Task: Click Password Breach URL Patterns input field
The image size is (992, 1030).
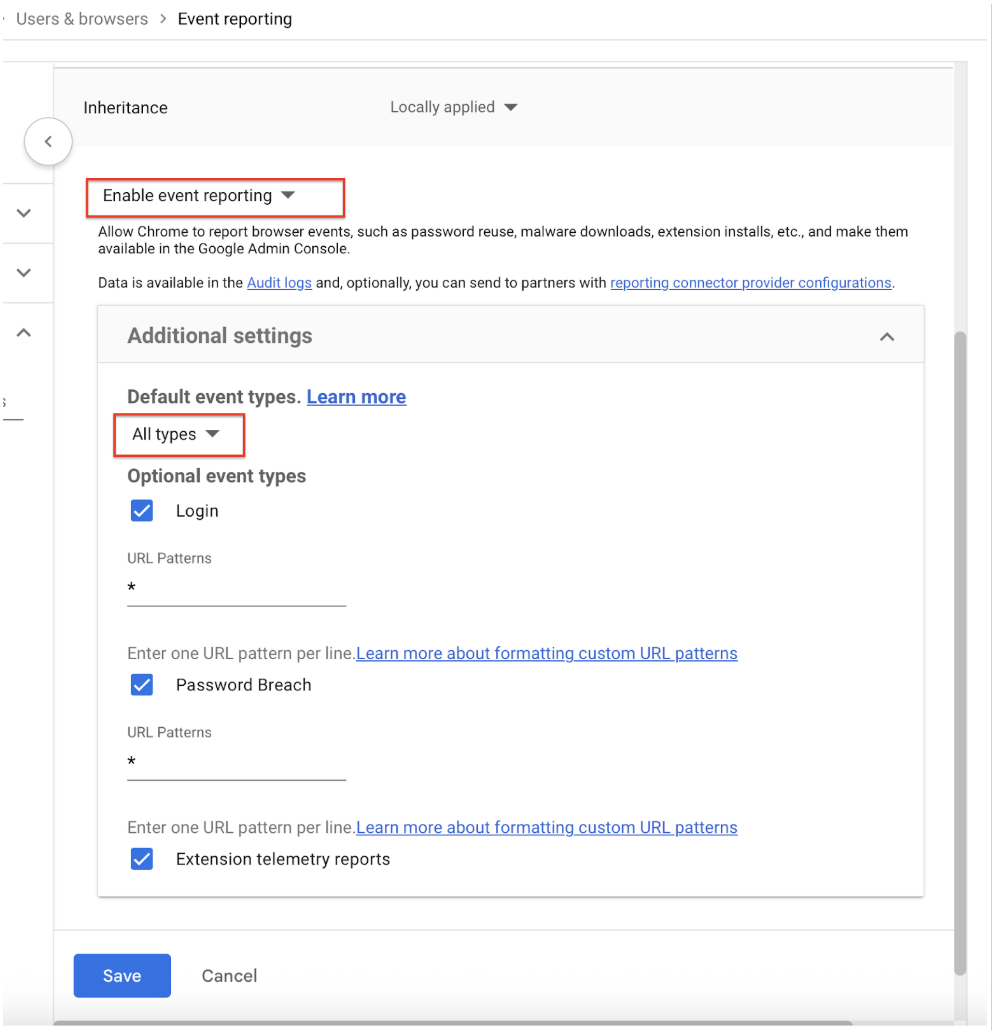Action: click(x=236, y=764)
